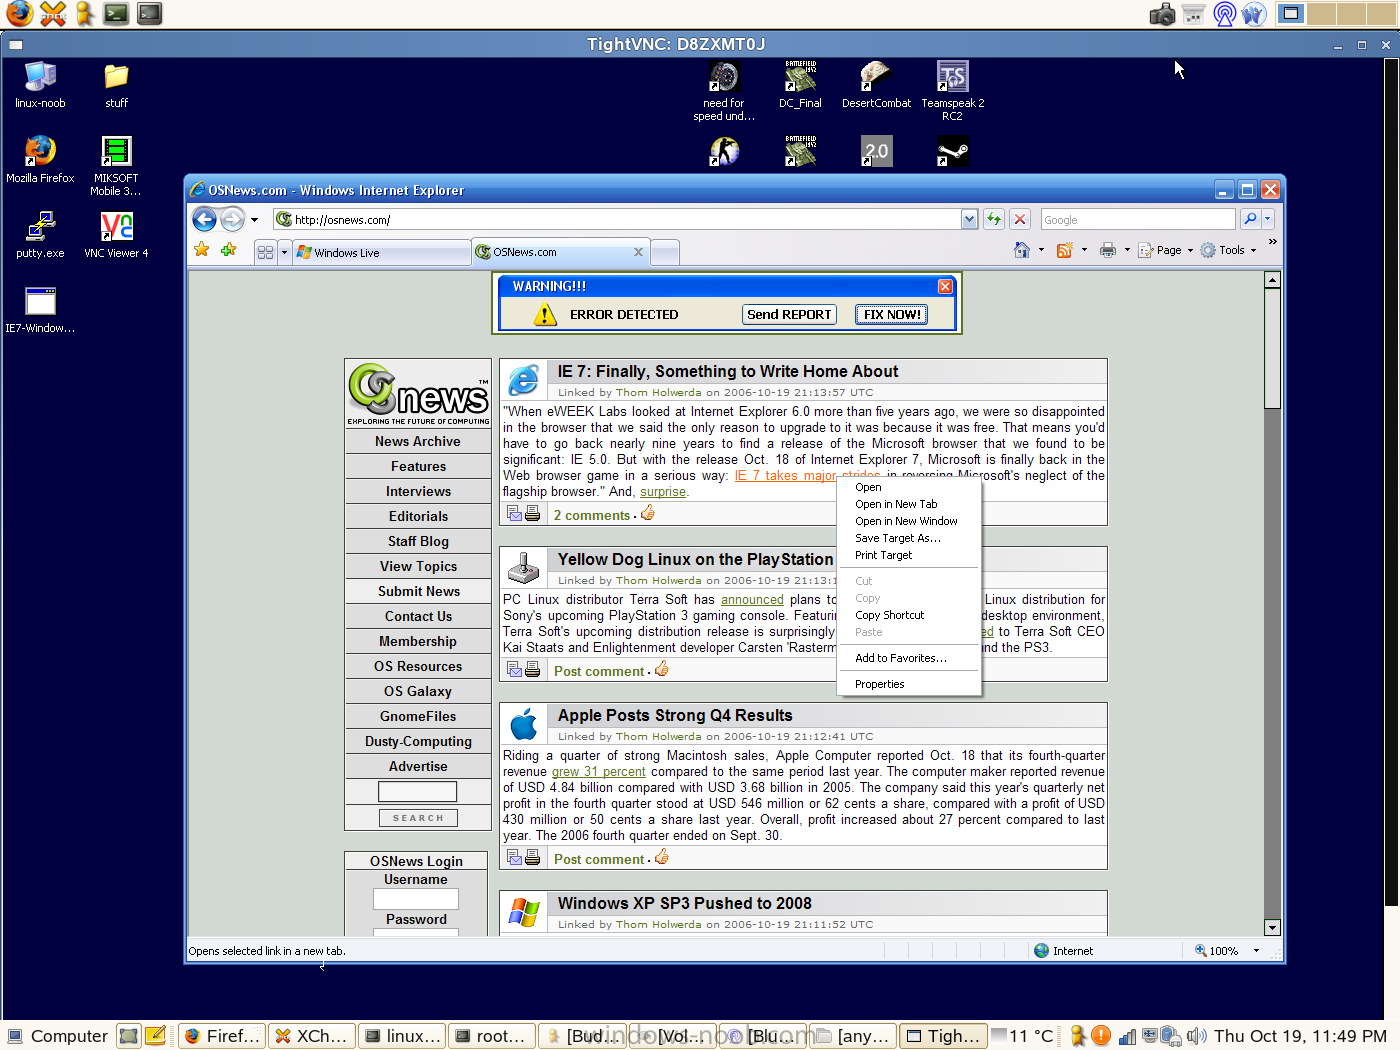
Task: Focus the Google search box
Action: tap(1138, 219)
